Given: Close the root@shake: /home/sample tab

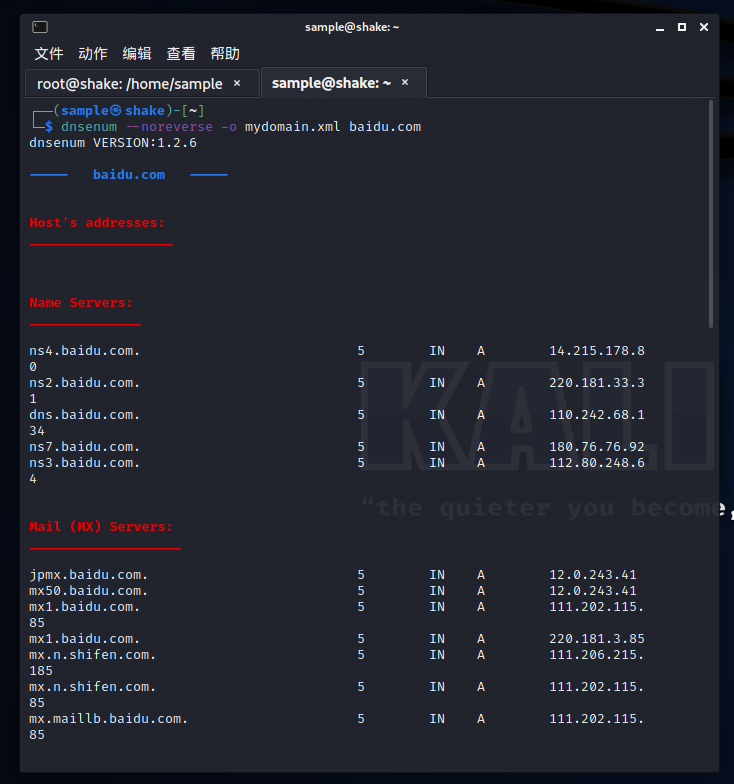Looking at the screenshot, I should [x=237, y=83].
